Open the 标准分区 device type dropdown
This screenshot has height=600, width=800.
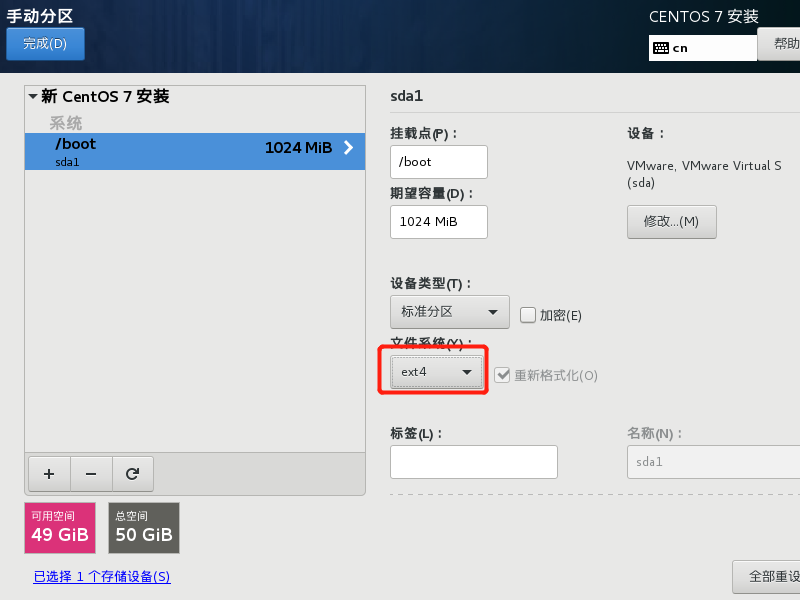click(449, 312)
